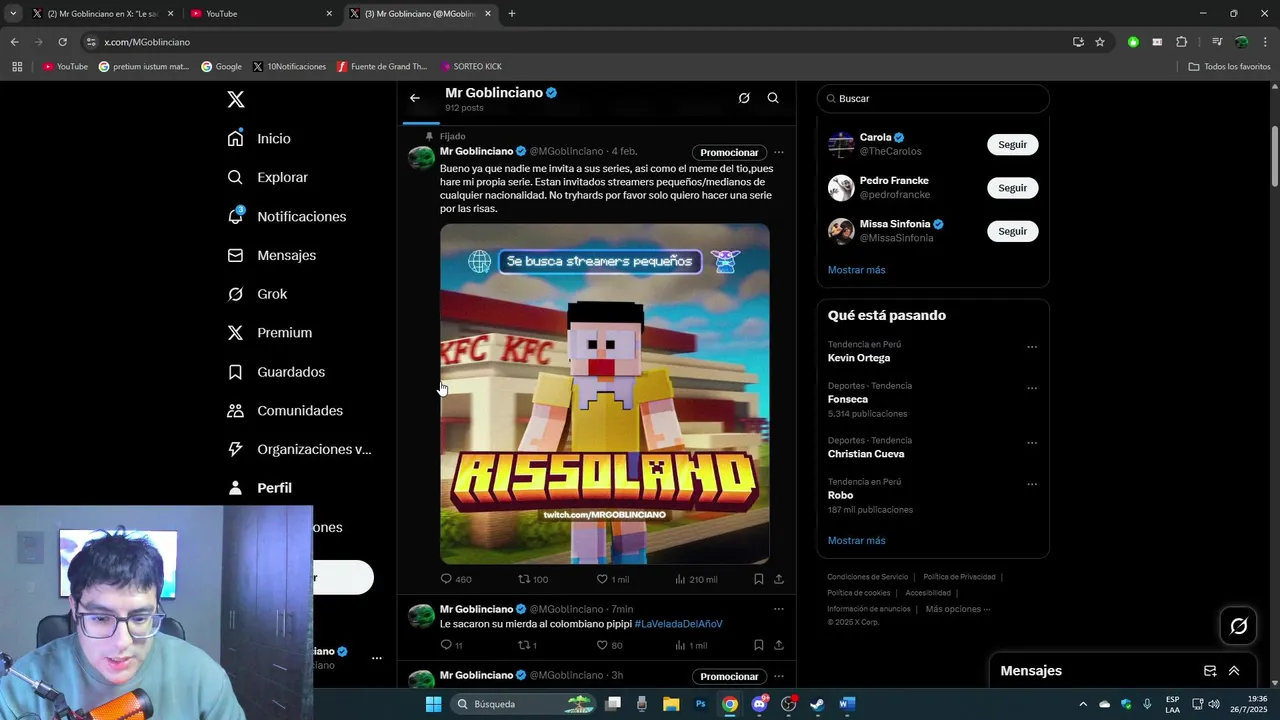Like the pinned post with 1 mil likes

(613, 579)
